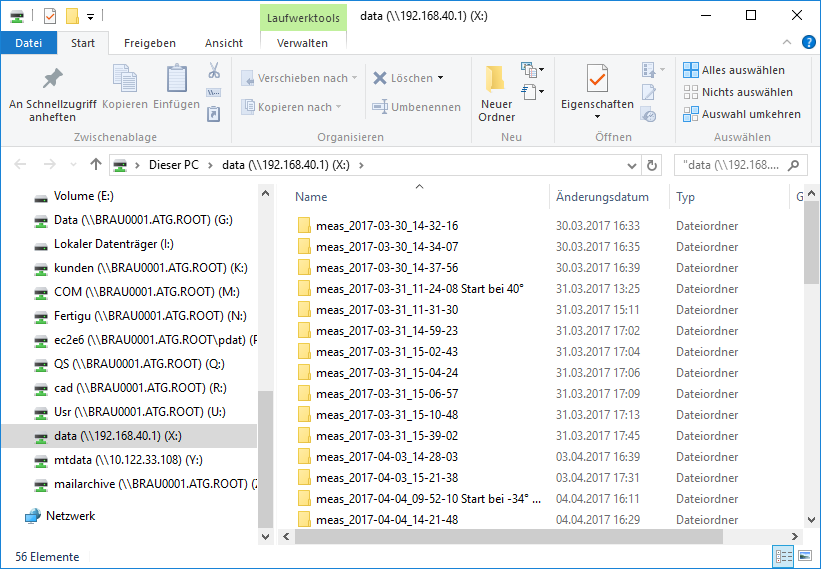Viewport: 821px width, 569px height.
Task: Create a Neuer Ordner
Action: tap(496, 94)
